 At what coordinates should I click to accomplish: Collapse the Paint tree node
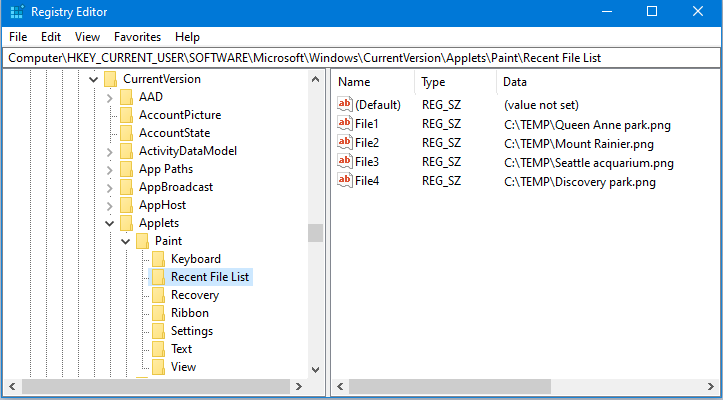pyautogui.click(x=125, y=241)
